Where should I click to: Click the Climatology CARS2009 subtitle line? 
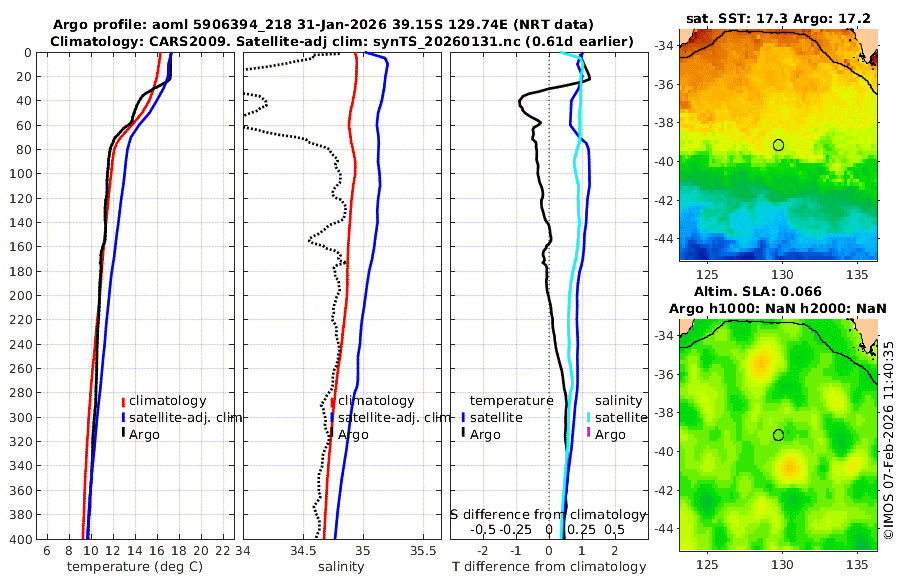point(342,41)
